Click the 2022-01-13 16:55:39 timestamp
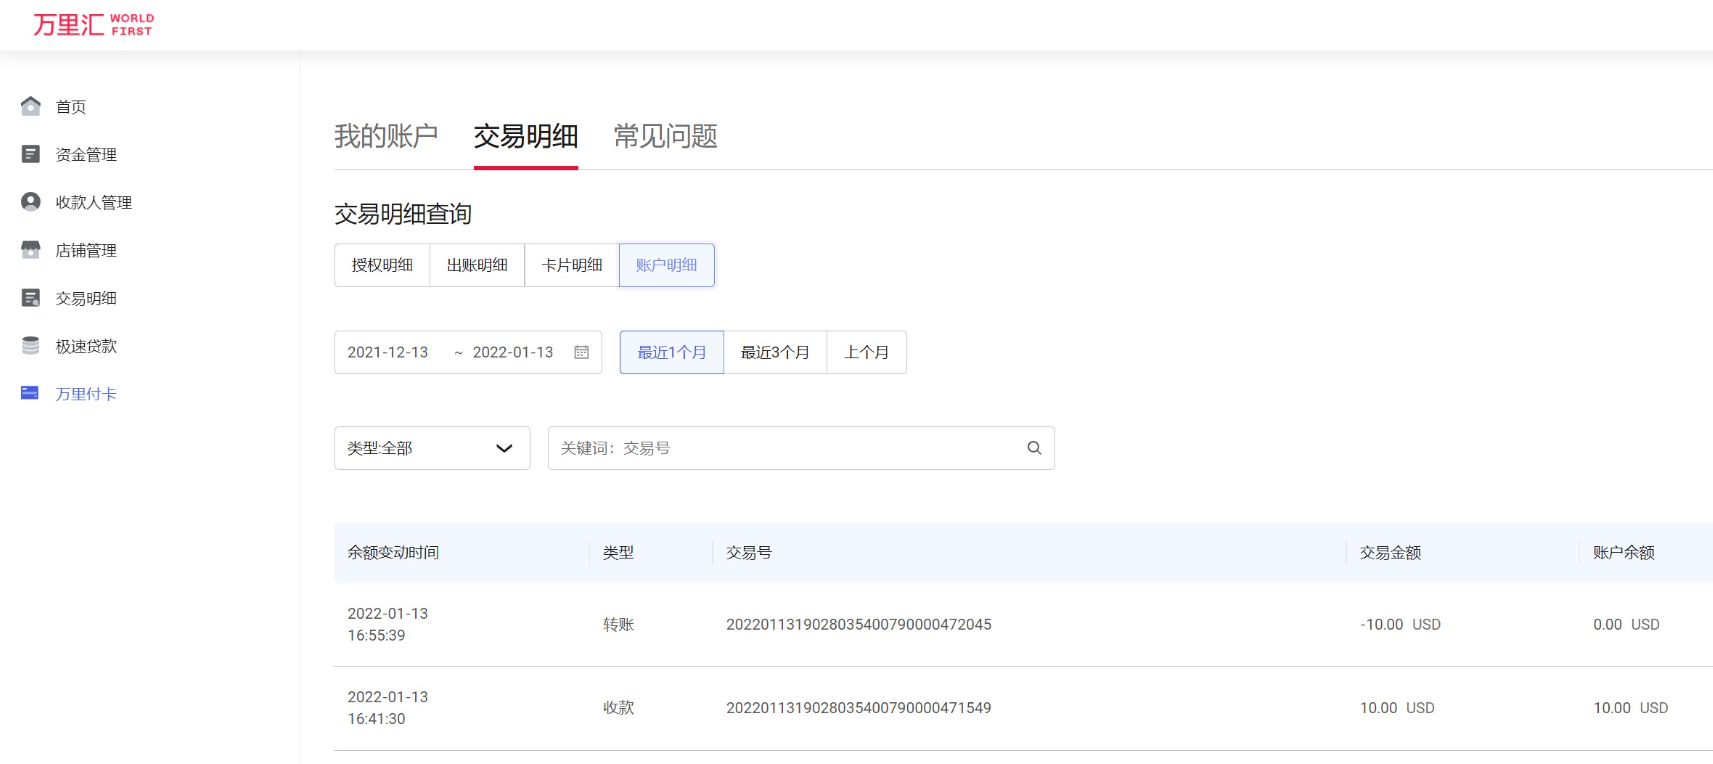This screenshot has height=764, width=1713. [x=388, y=624]
